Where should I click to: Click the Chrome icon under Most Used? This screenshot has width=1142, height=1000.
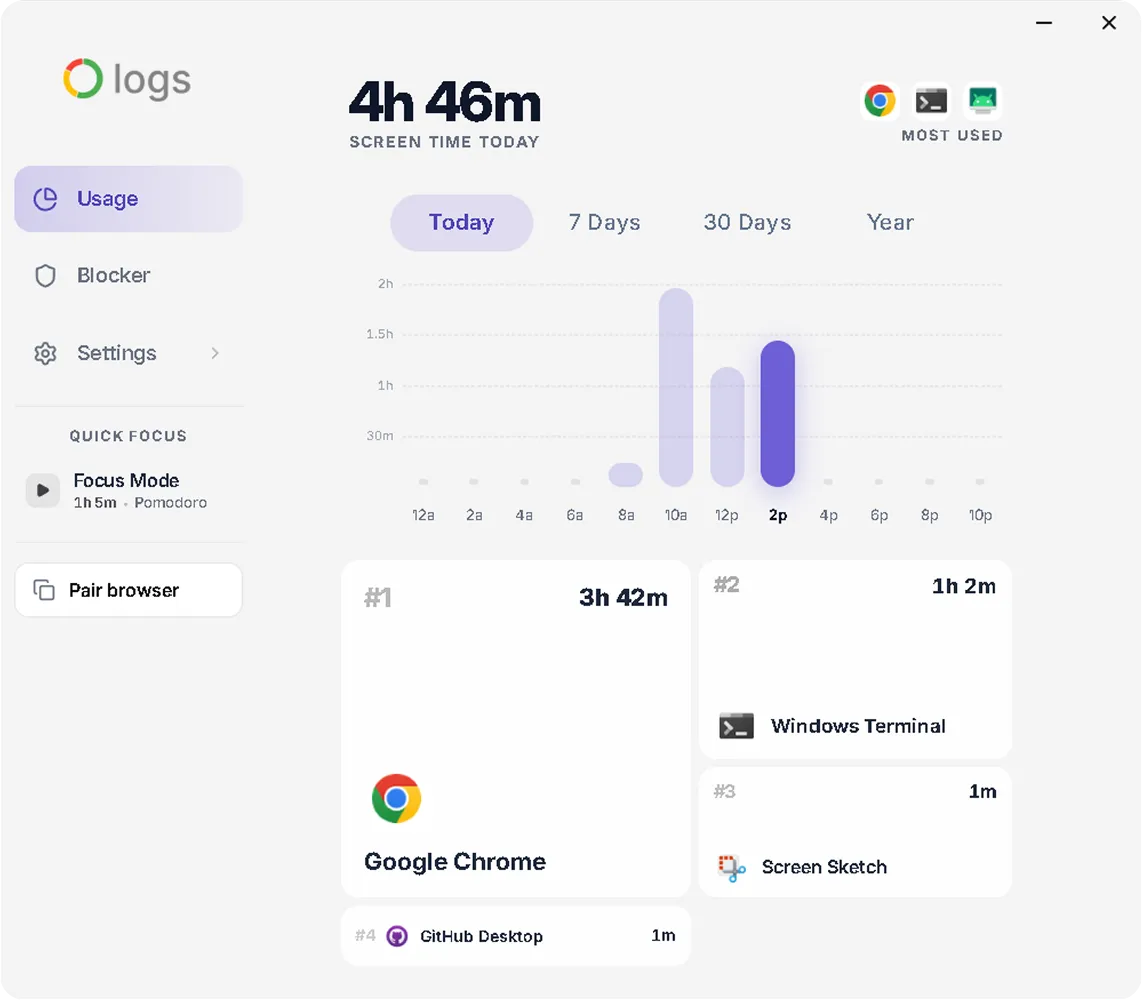coord(880,101)
